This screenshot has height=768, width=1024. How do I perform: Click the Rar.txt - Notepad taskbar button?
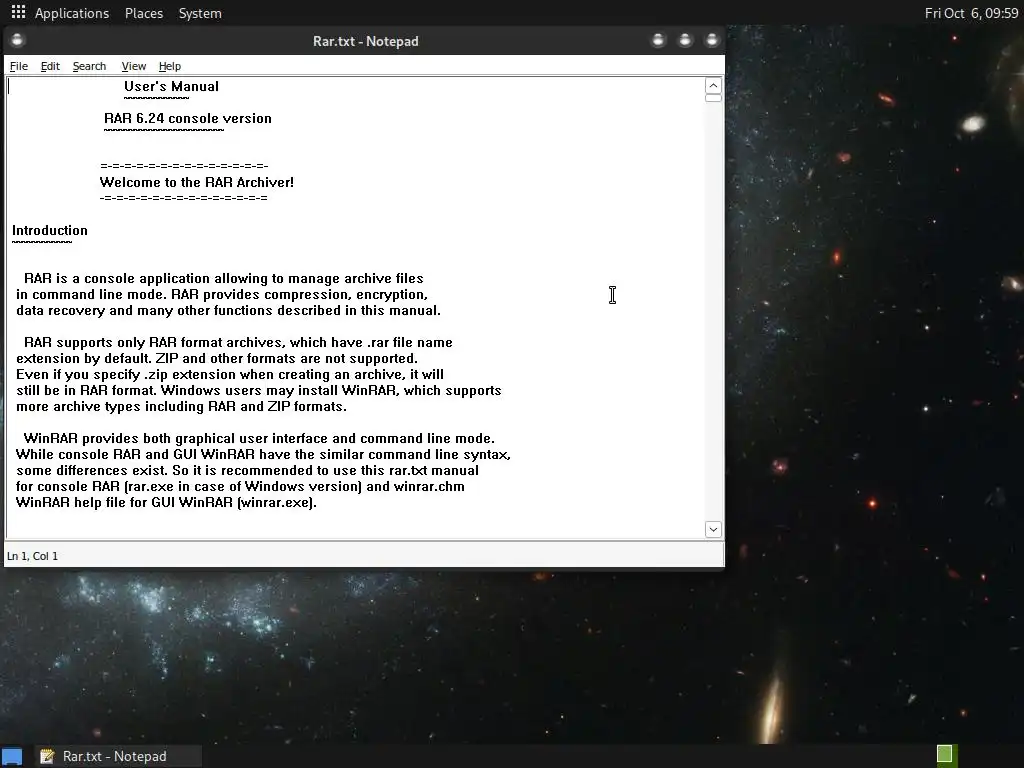(x=117, y=756)
